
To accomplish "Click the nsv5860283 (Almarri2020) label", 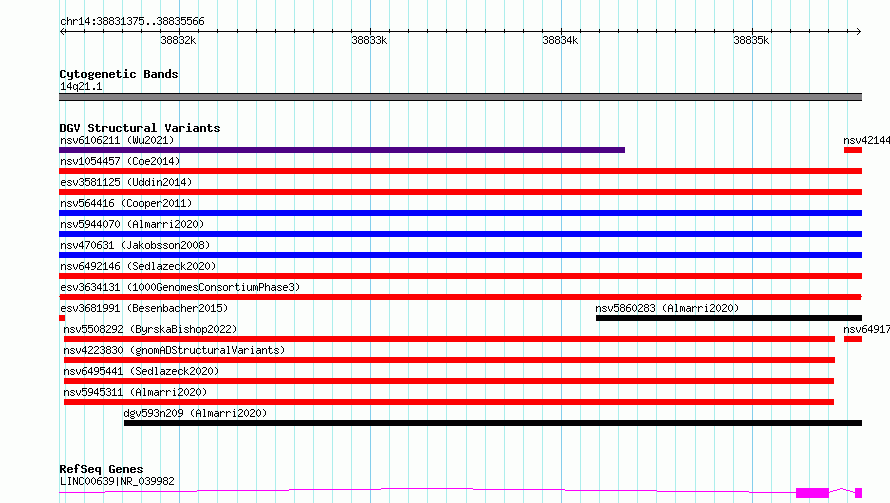I will [x=667, y=308].
